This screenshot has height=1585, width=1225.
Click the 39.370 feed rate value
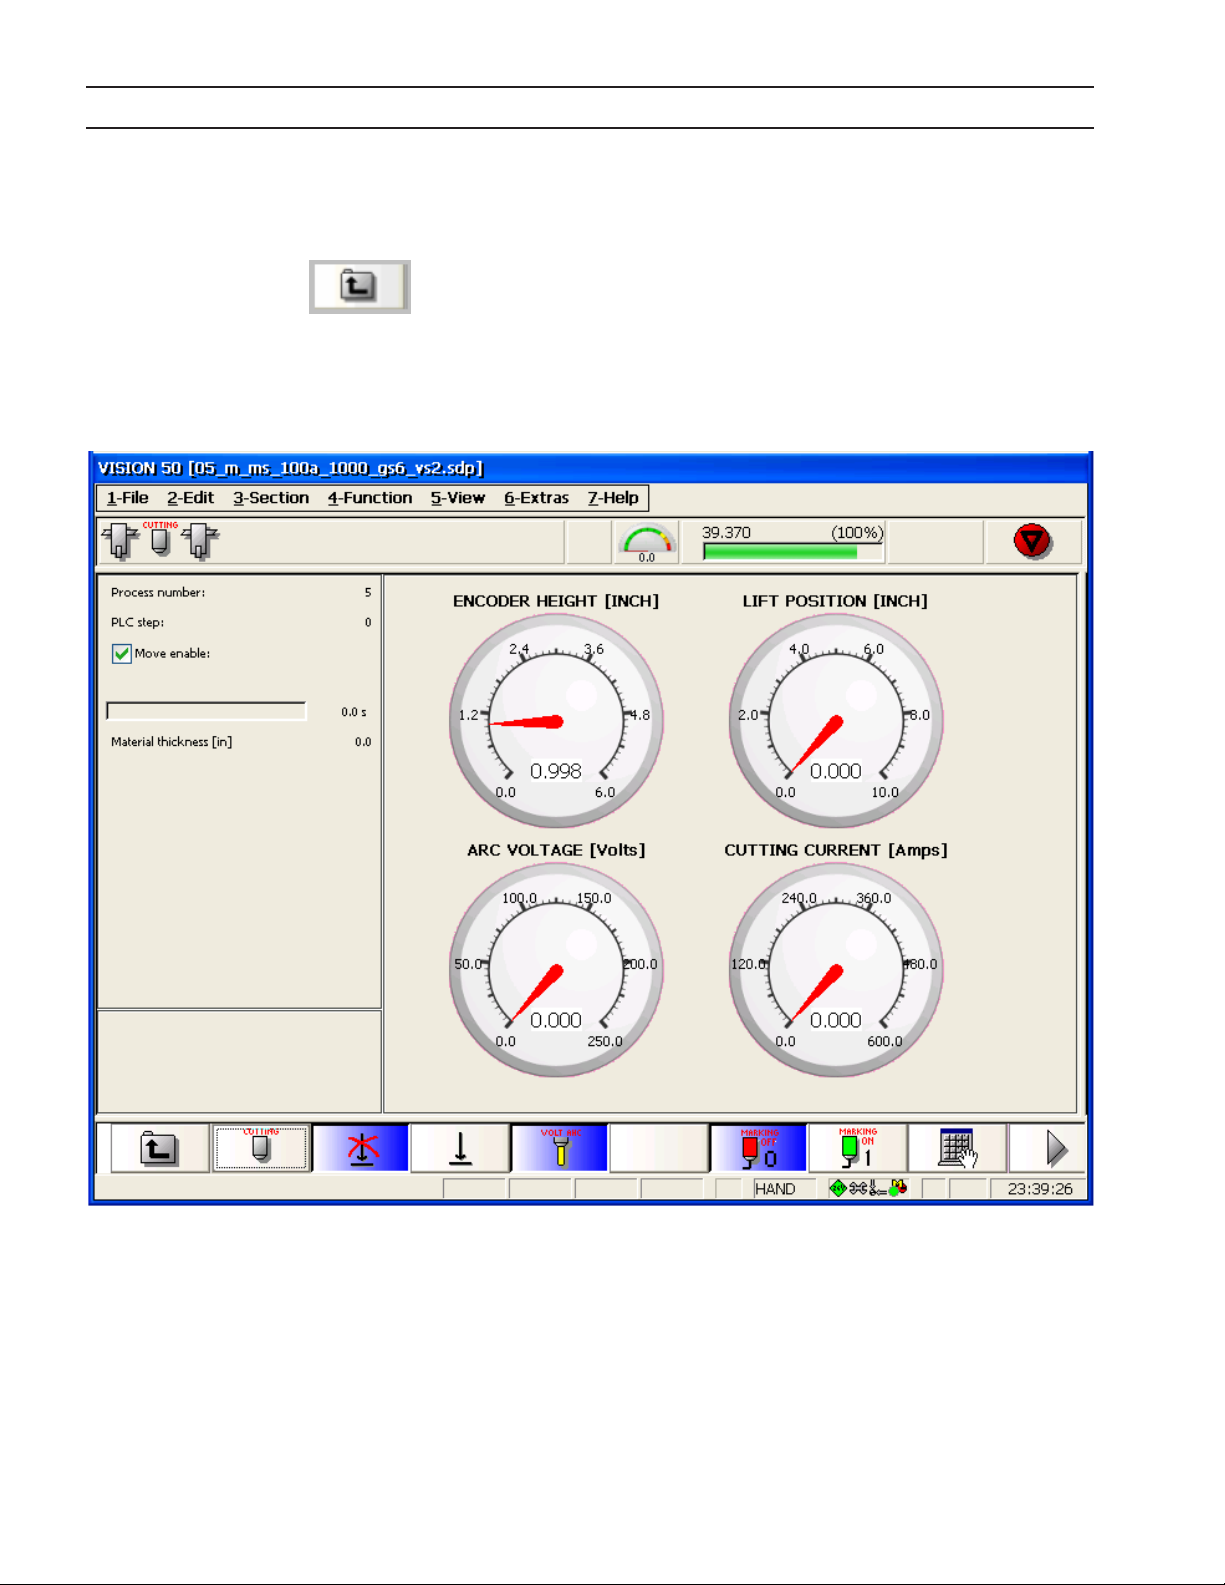[726, 533]
